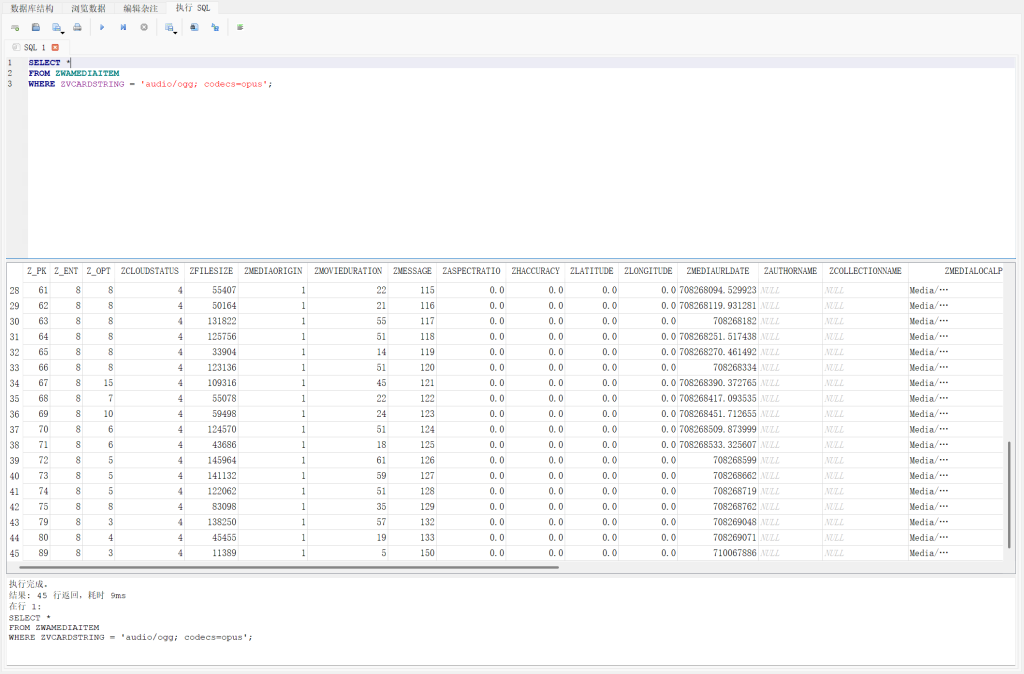1024x674 pixels.
Task: Stop execution using the stop icon
Action: [144, 27]
